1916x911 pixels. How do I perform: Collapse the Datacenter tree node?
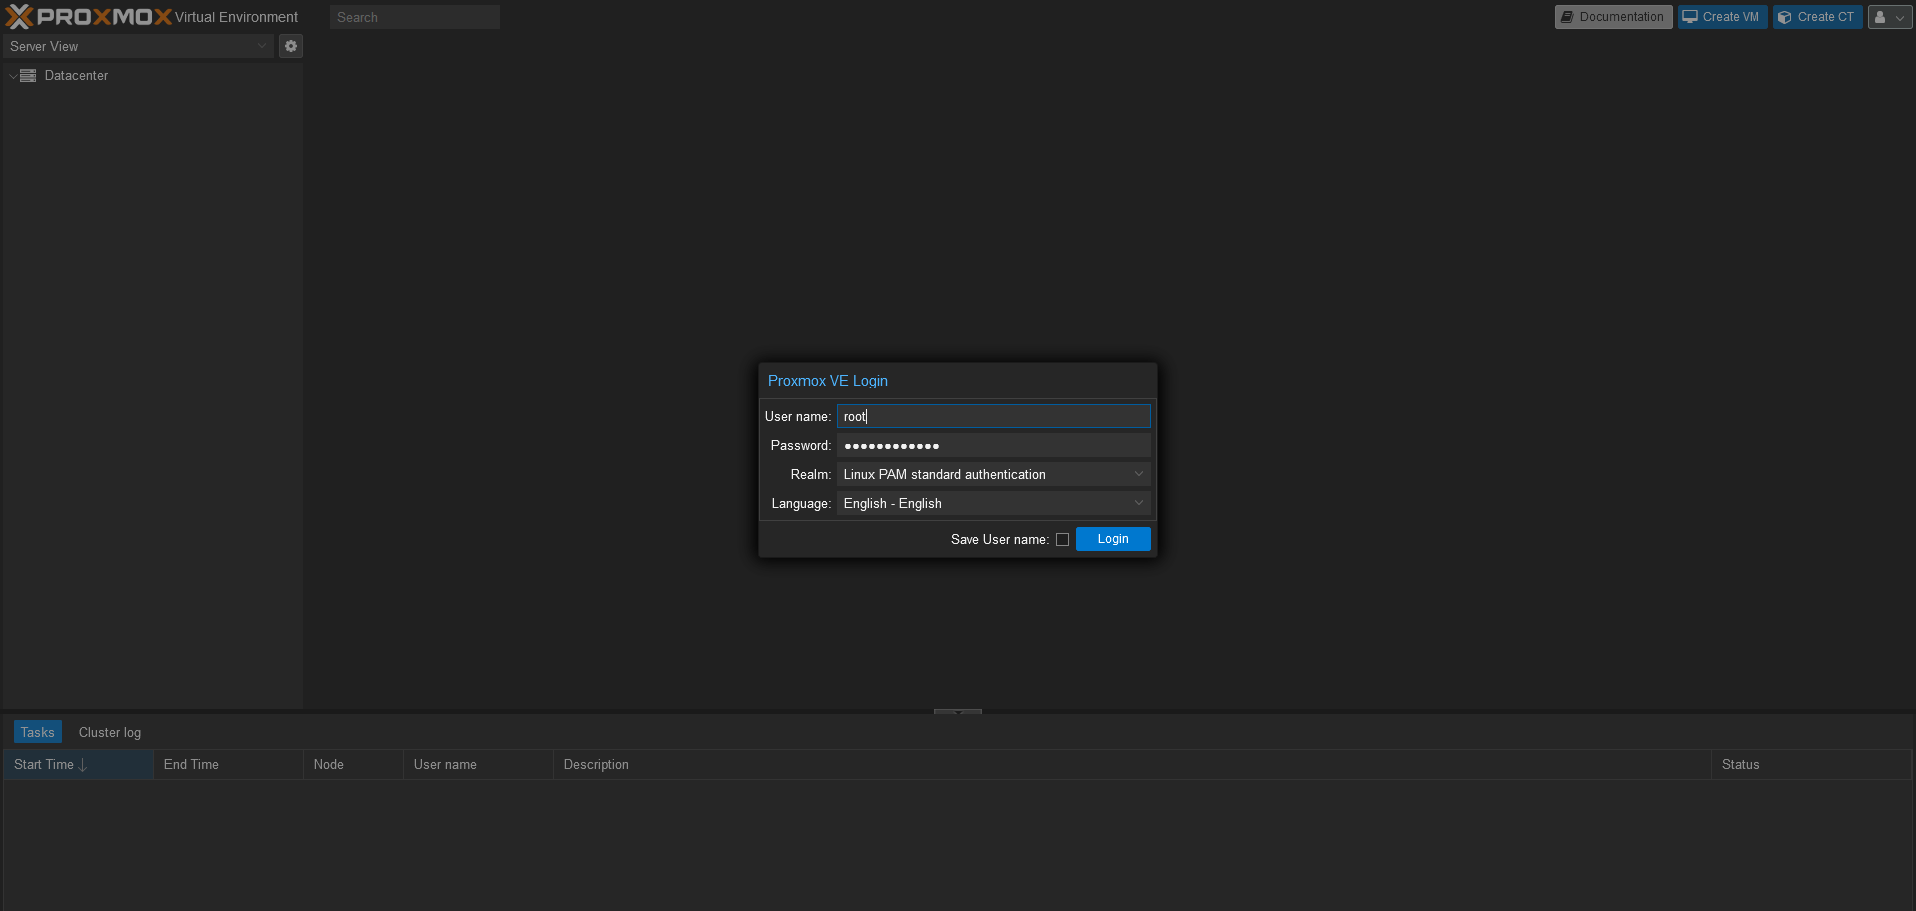tap(12, 75)
